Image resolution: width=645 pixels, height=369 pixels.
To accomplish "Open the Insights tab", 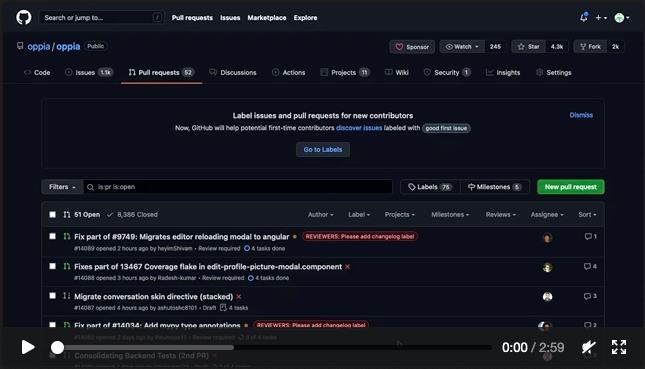I will [x=503, y=72].
